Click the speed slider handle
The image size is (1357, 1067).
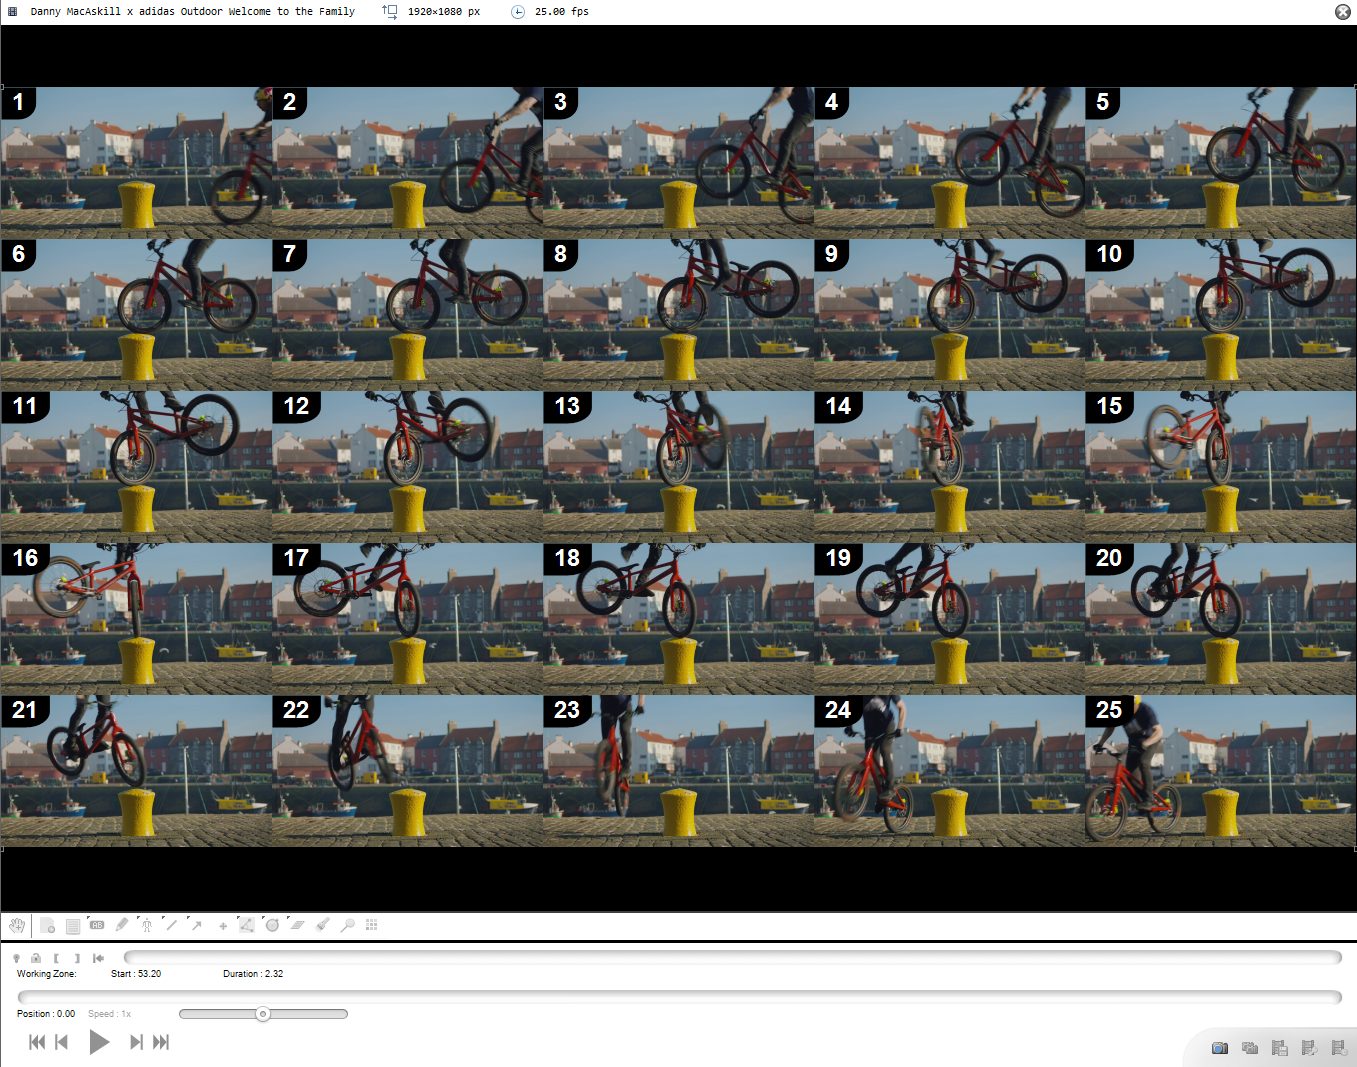click(x=263, y=1014)
